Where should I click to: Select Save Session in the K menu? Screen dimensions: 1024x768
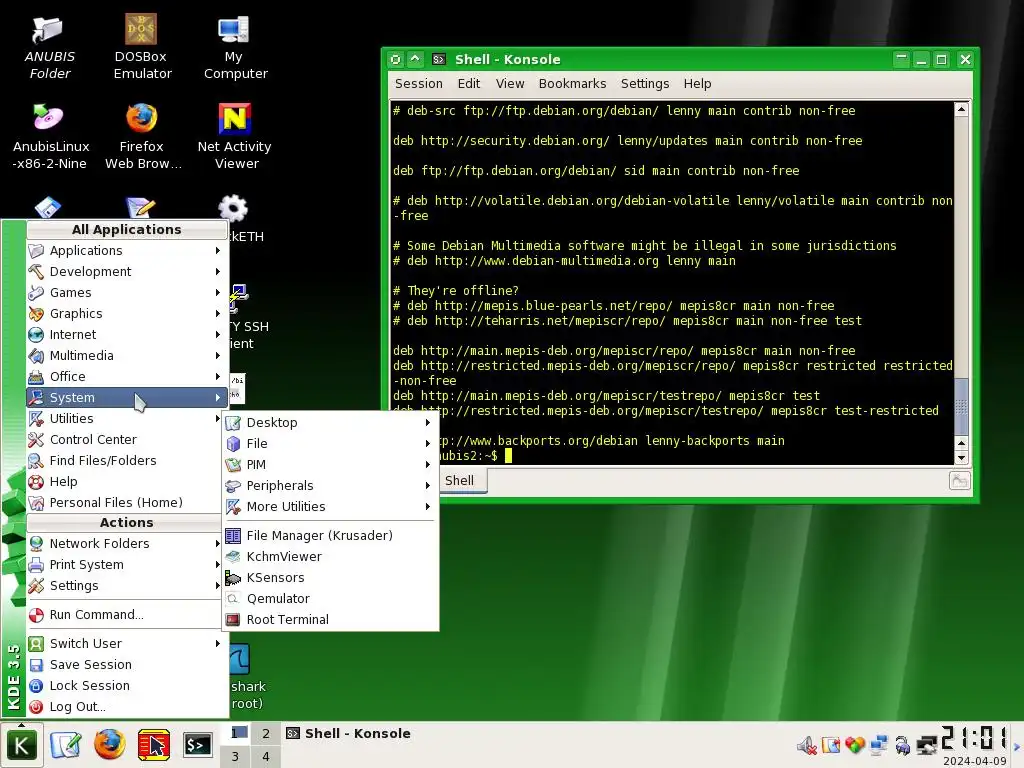126,664
